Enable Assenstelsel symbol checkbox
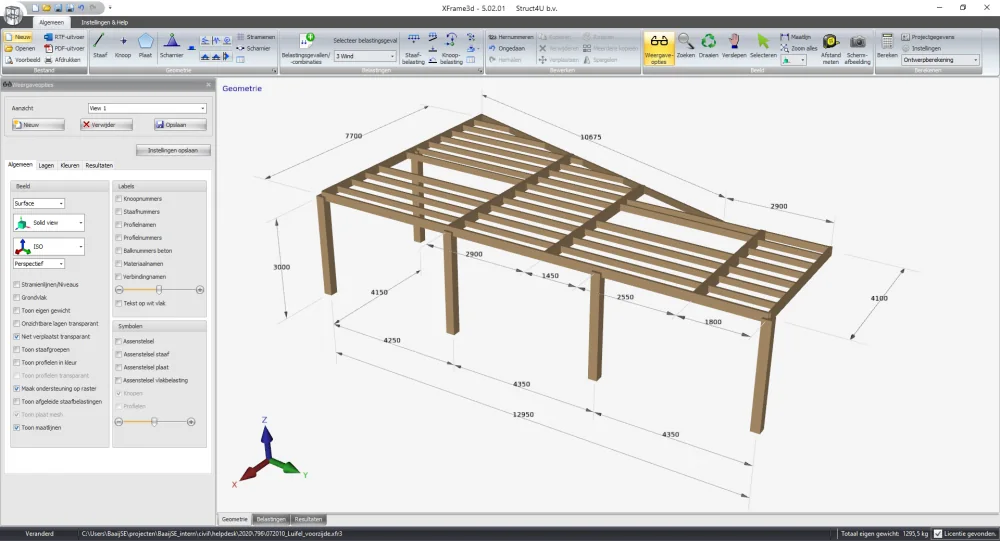This screenshot has height=541, width=1000. (119, 341)
